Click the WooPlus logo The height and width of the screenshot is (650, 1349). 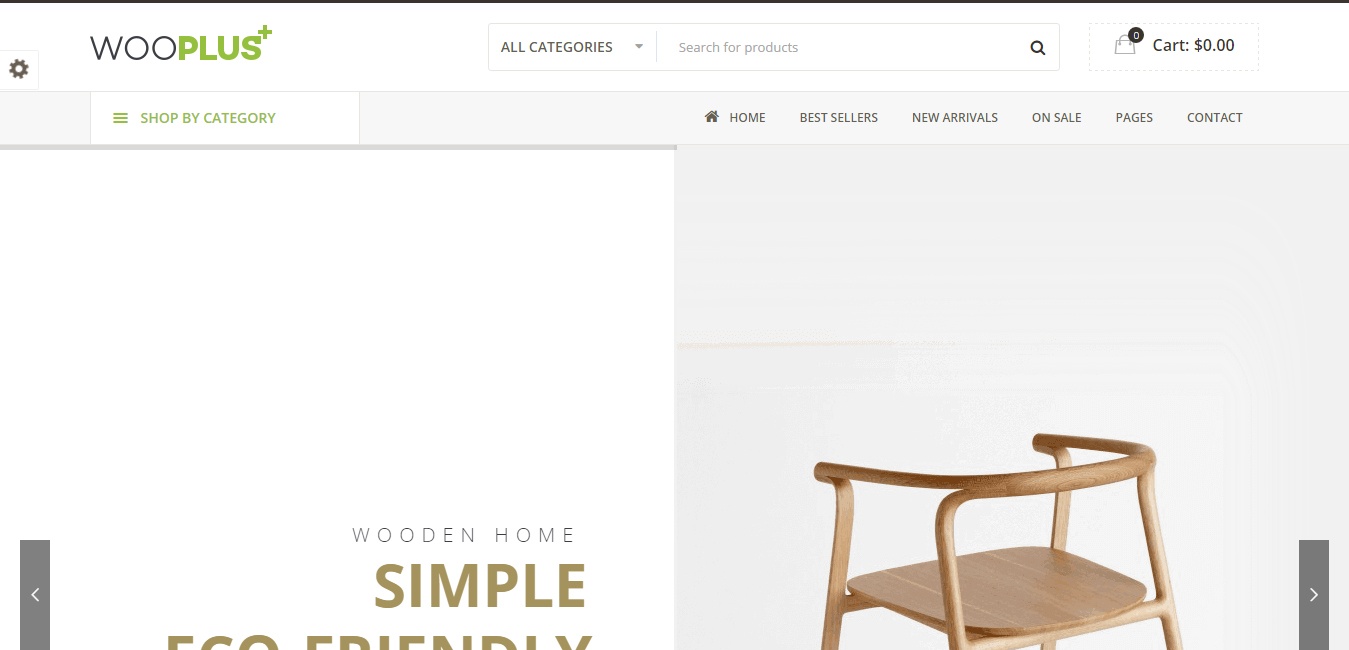181,45
